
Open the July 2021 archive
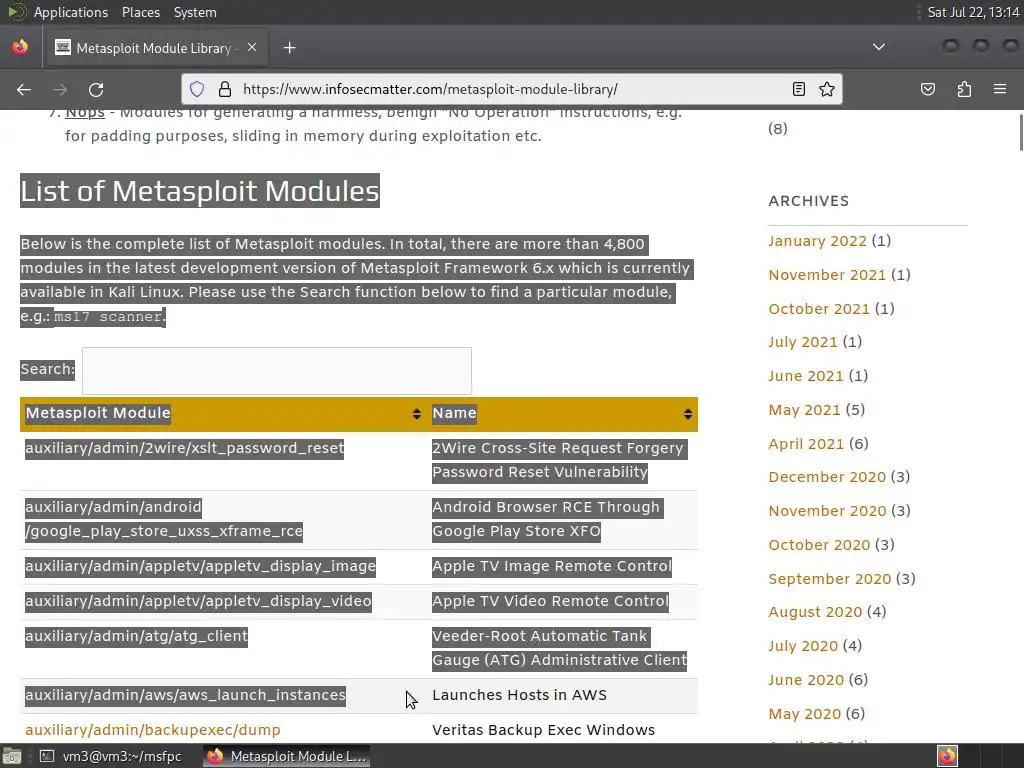point(803,342)
